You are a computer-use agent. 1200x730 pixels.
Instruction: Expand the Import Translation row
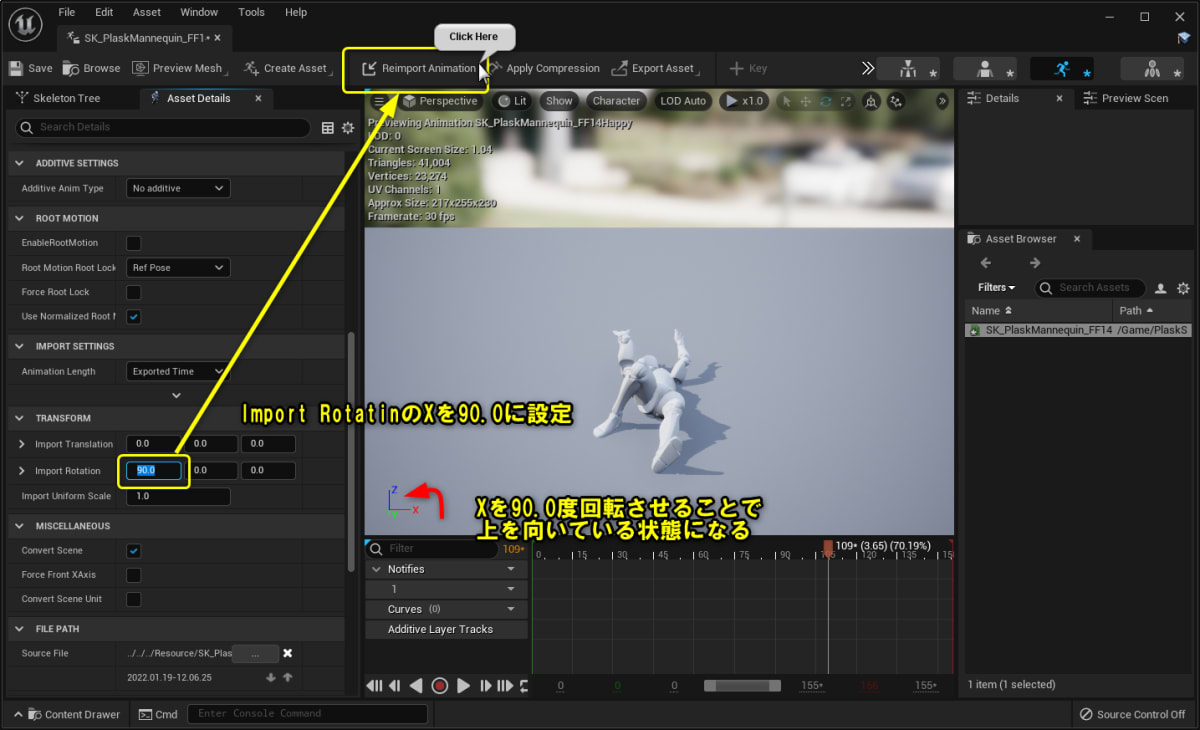pyautogui.click(x=23, y=444)
